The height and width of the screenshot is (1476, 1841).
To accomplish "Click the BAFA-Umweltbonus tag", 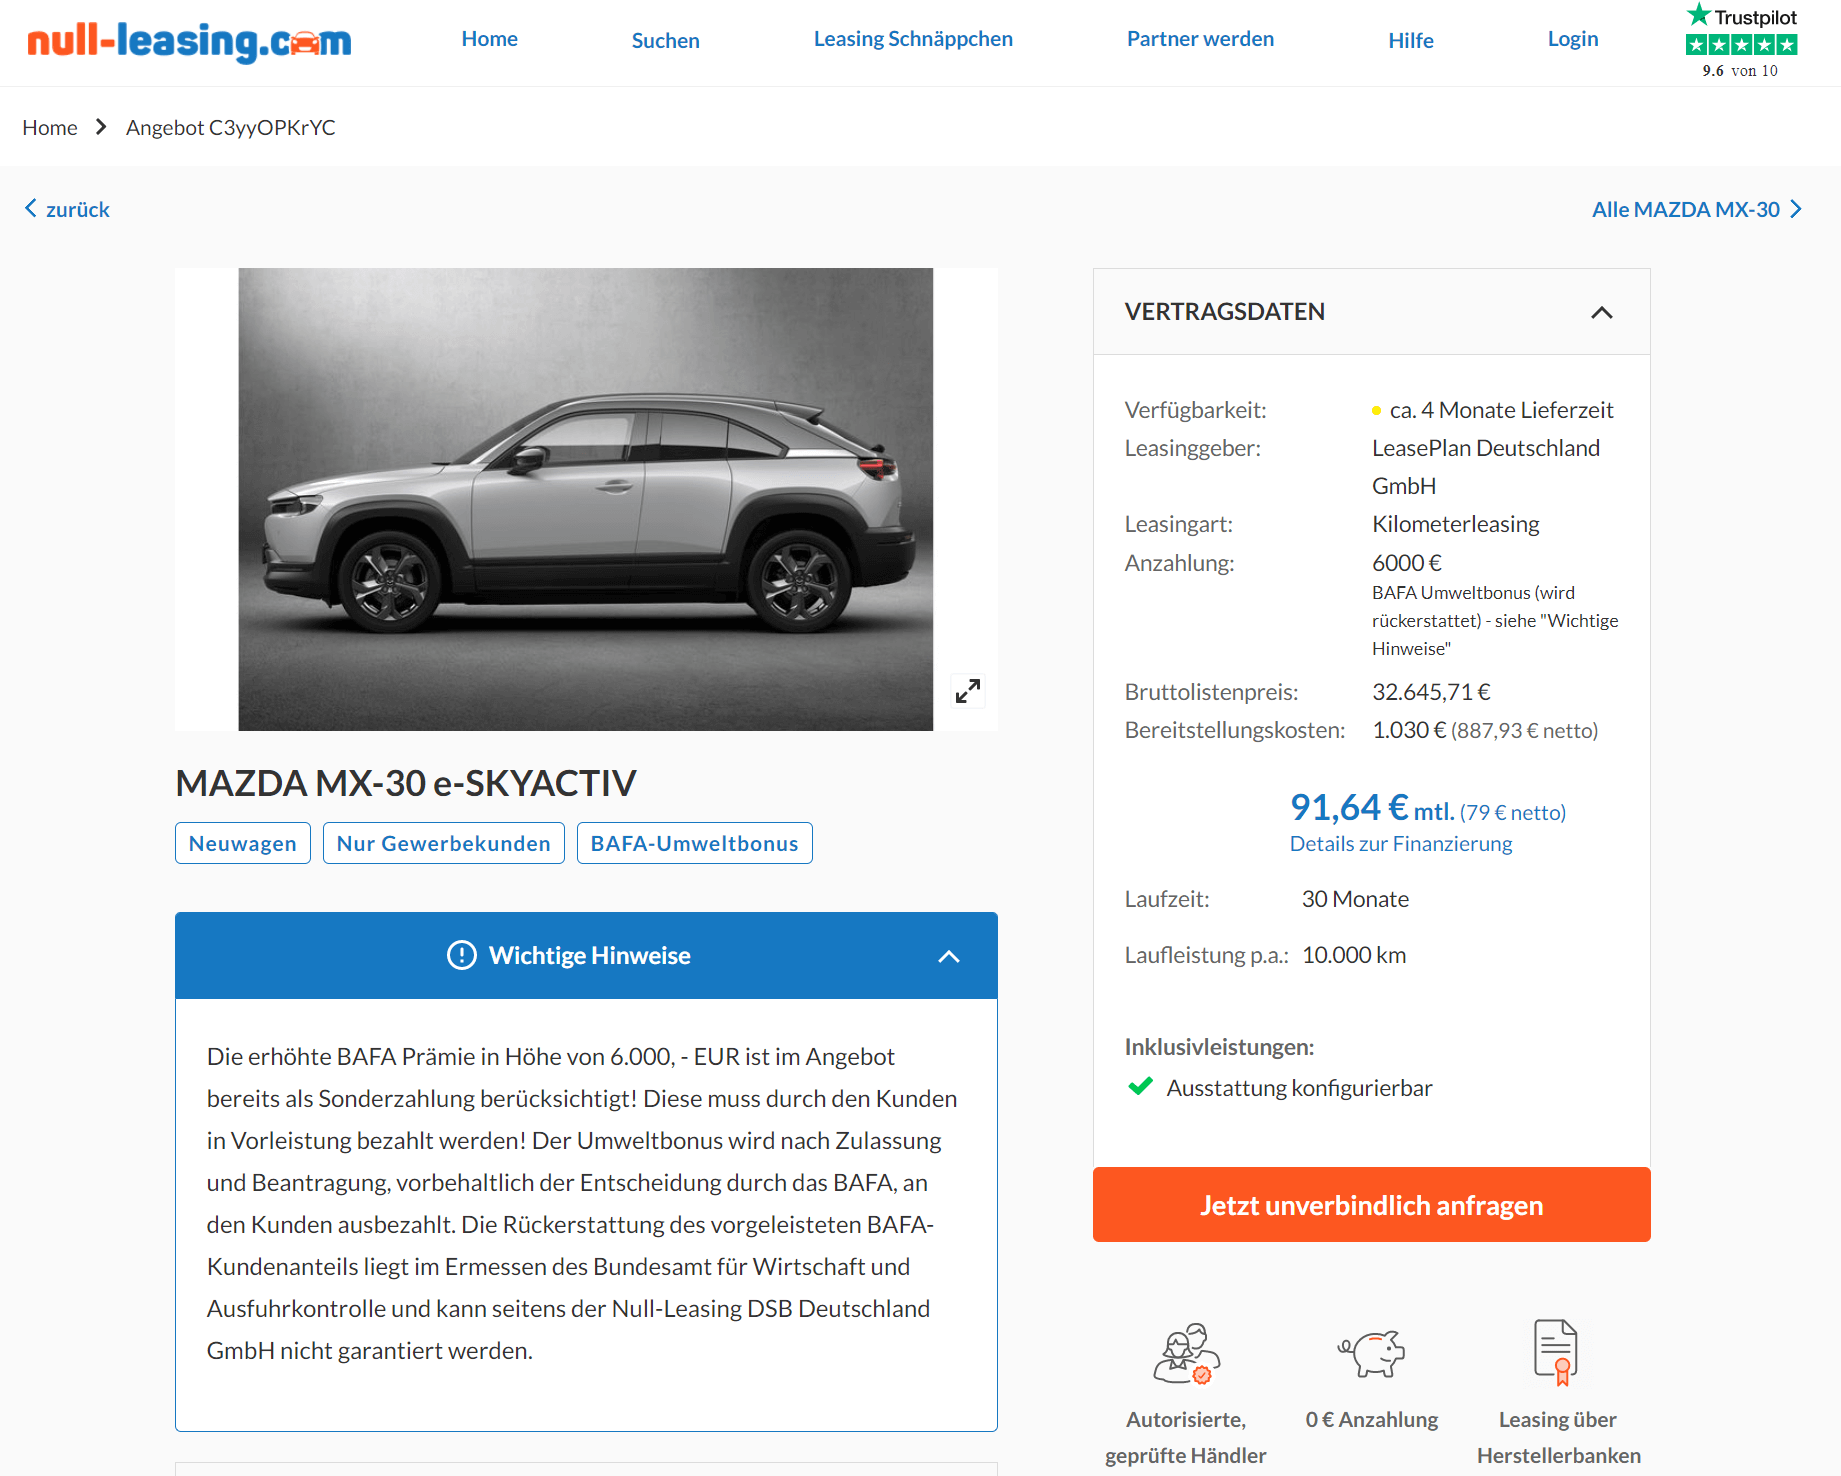I will [694, 843].
